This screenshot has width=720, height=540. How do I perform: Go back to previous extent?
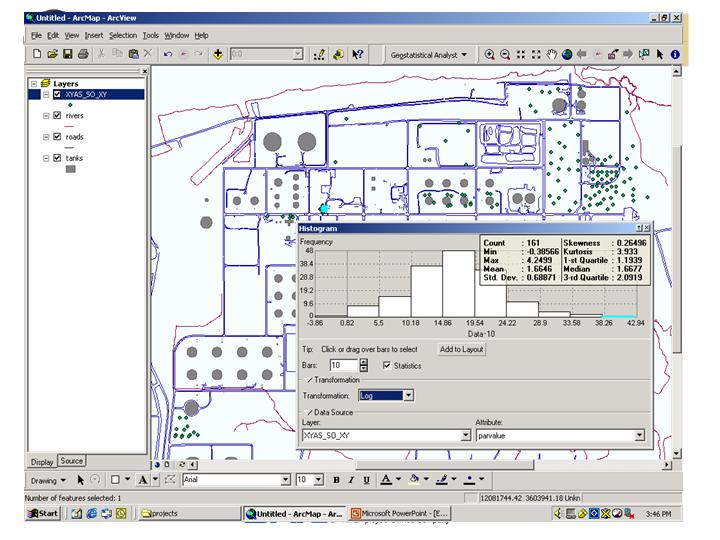click(582, 55)
